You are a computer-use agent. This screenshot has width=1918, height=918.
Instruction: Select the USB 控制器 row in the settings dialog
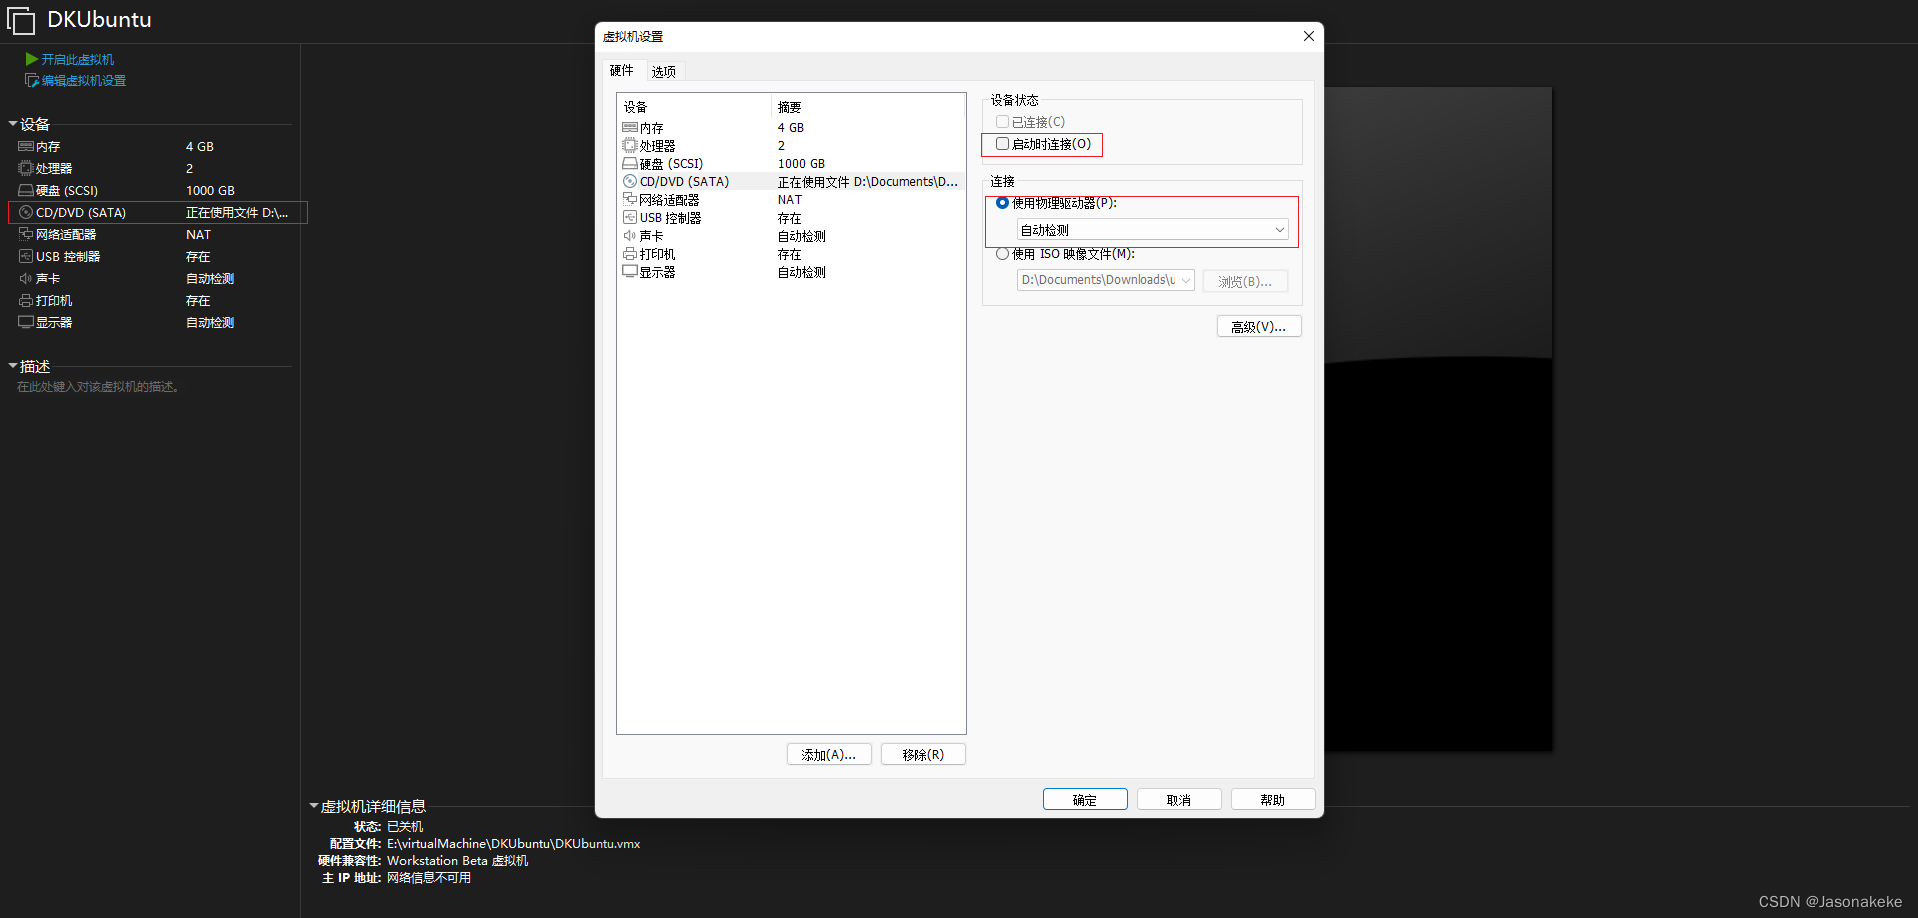point(791,217)
